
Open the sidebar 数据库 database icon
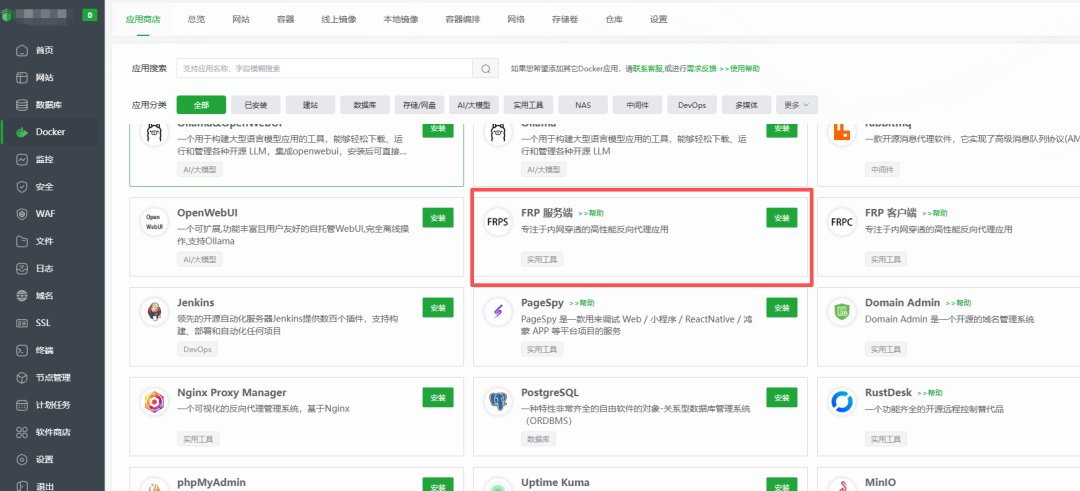coord(21,105)
